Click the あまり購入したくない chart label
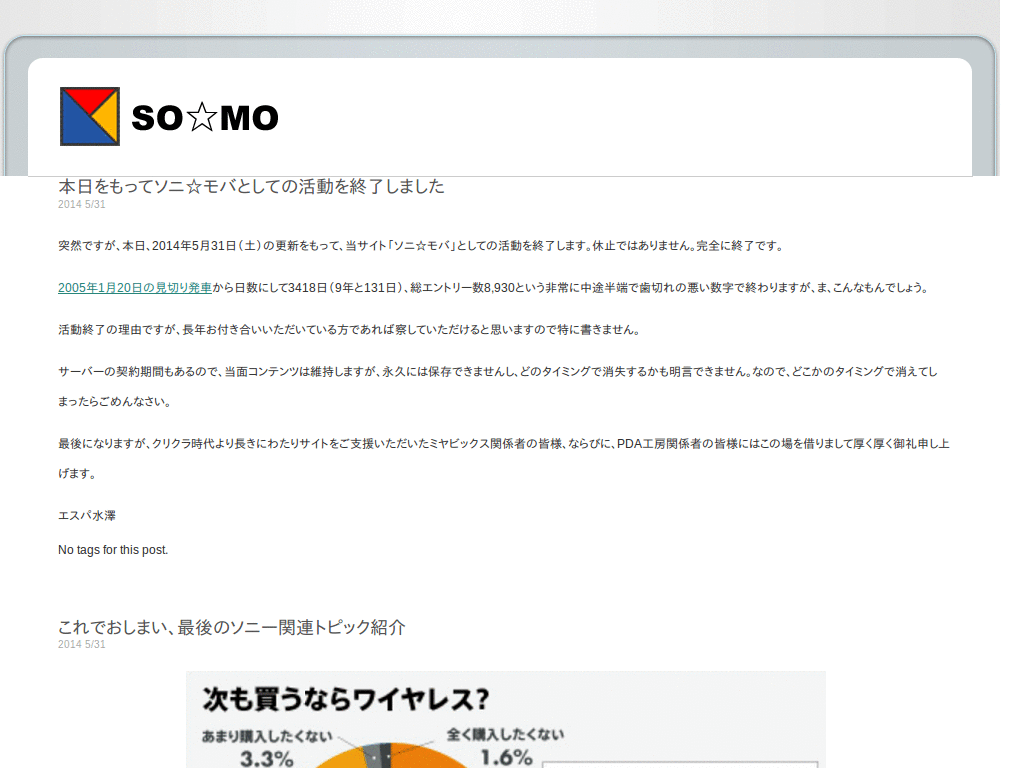This screenshot has height=768, width=1024. click(267, 736)
